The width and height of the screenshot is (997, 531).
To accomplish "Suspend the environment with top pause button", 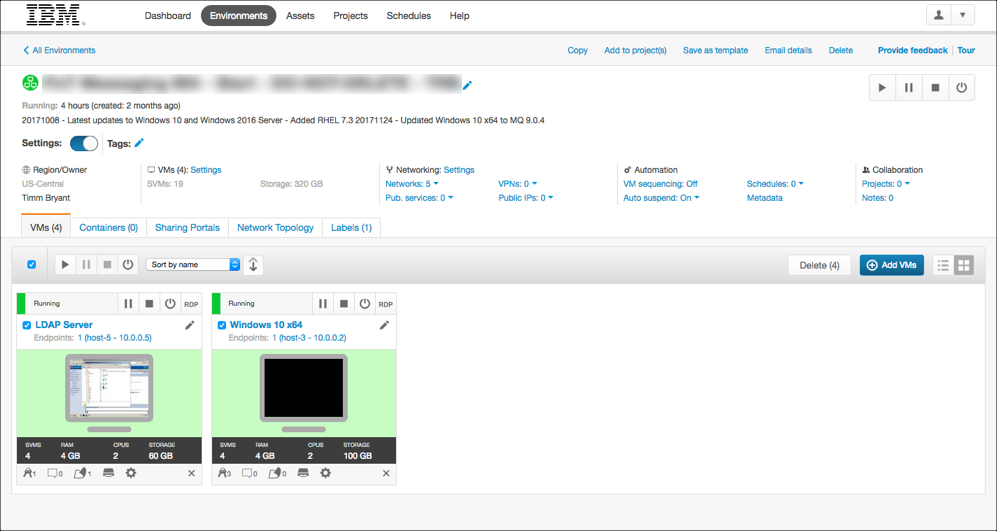I will tap(909, 88).
